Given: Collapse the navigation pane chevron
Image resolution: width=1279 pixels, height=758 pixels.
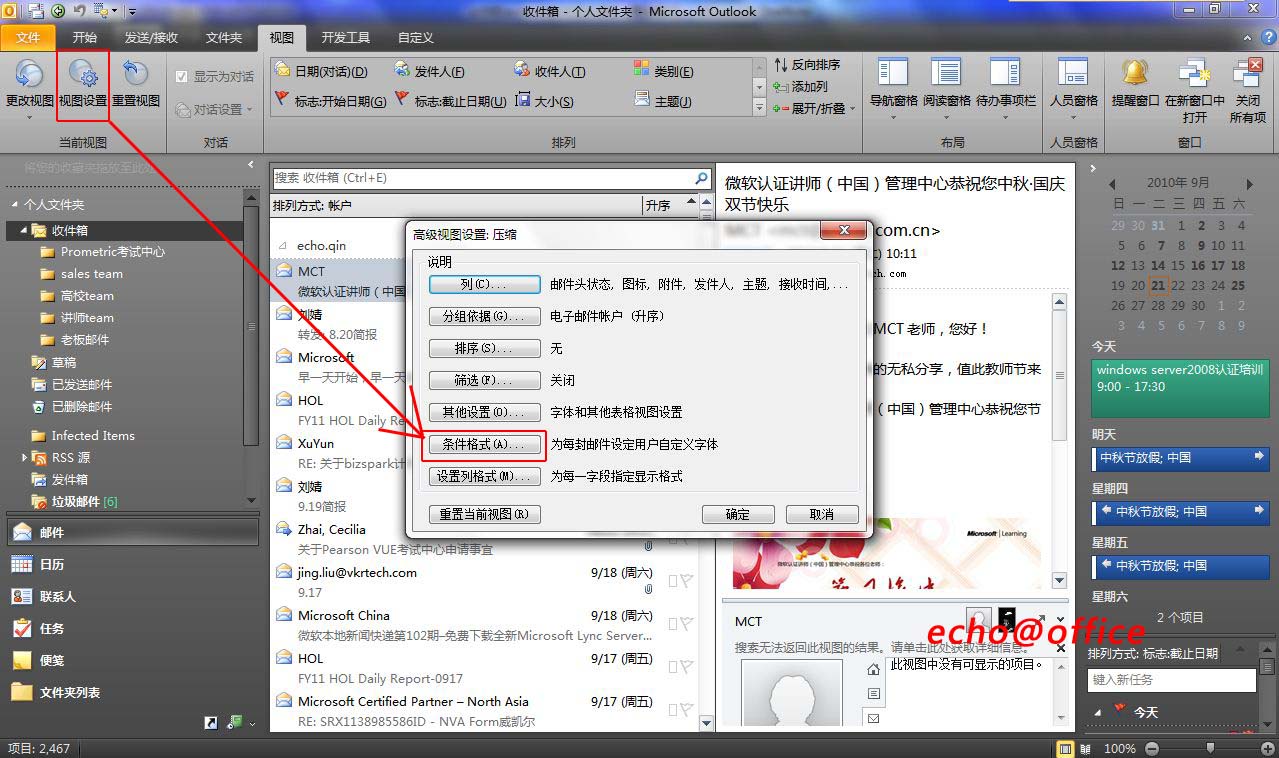Looking at the screenshot, I should pos(251,166).
